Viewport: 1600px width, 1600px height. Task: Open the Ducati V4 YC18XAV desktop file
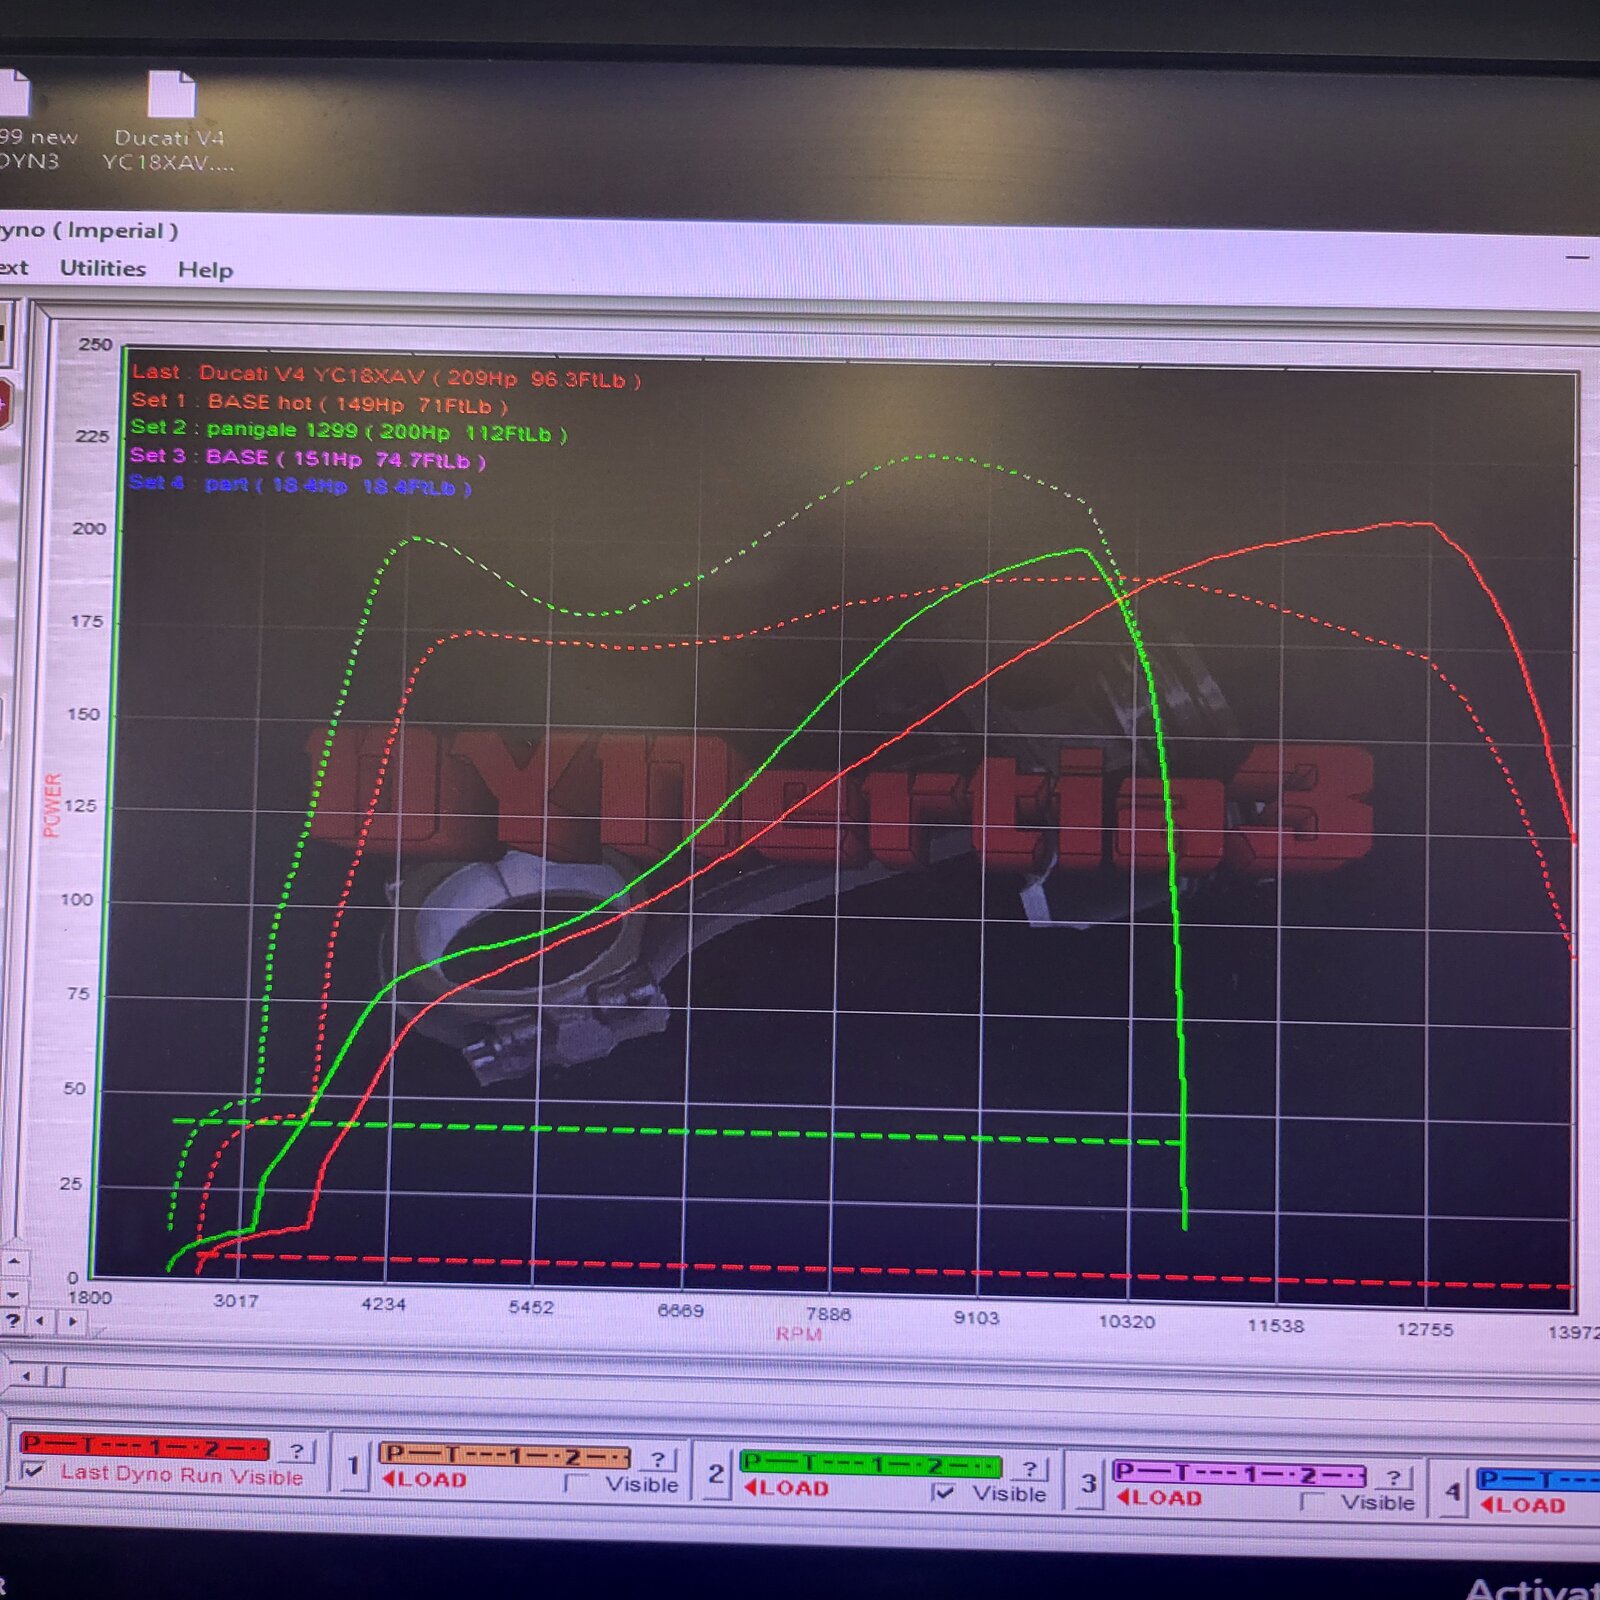pos(169,122)
